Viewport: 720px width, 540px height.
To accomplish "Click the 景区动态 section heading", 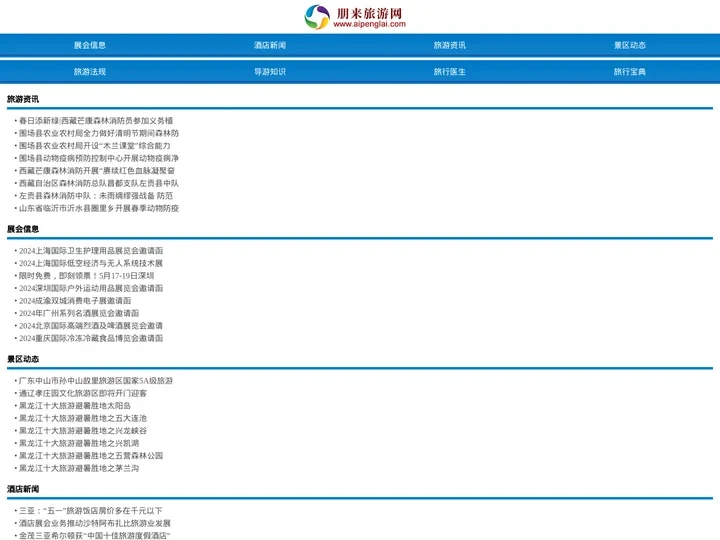I will pos(23,359).
